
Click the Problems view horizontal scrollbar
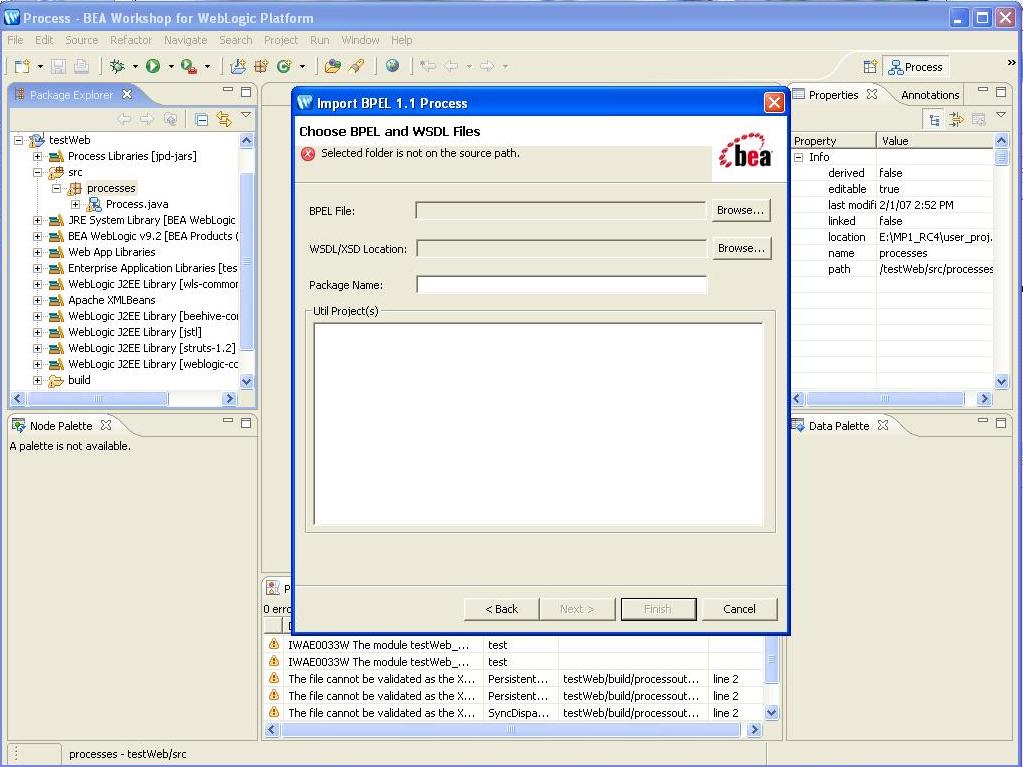(x=510, y=730)
